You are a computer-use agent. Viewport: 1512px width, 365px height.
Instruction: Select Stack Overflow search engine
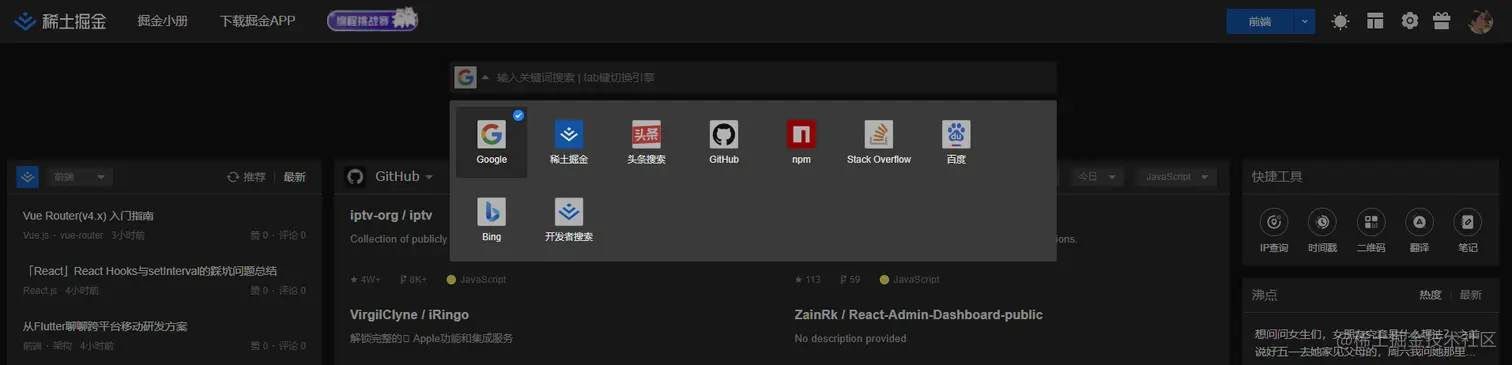879,142
